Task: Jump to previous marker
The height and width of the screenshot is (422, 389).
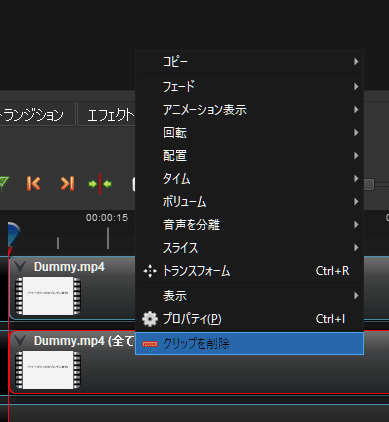Action: click(33, 183)
